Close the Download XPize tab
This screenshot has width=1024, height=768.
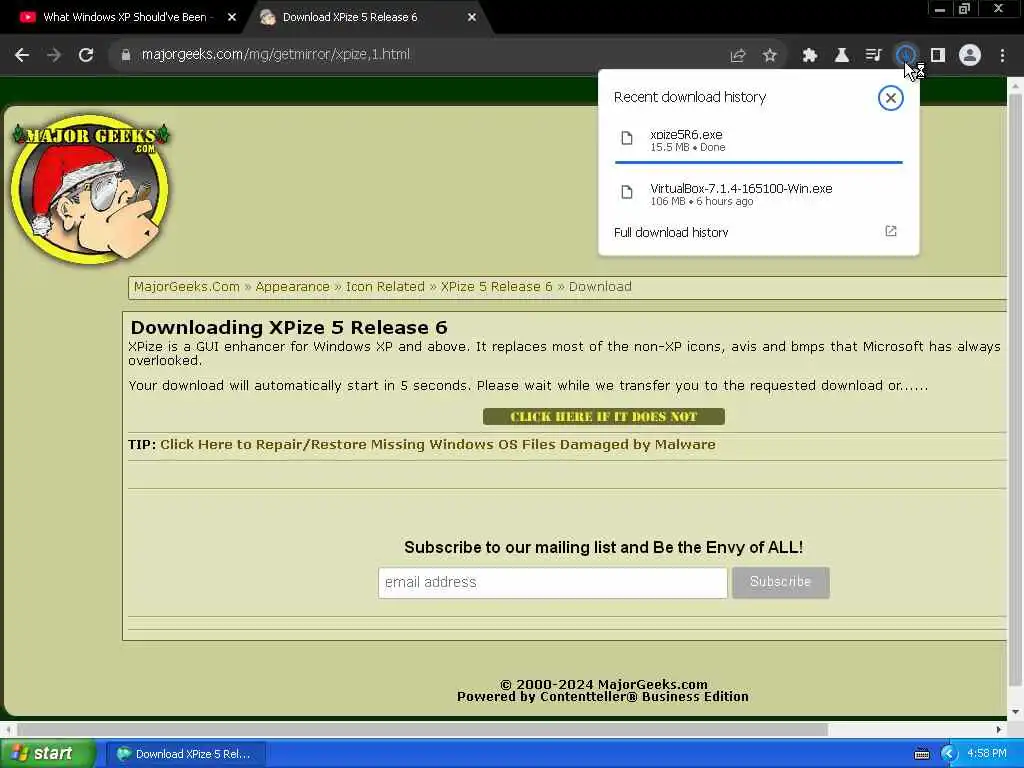472,18
